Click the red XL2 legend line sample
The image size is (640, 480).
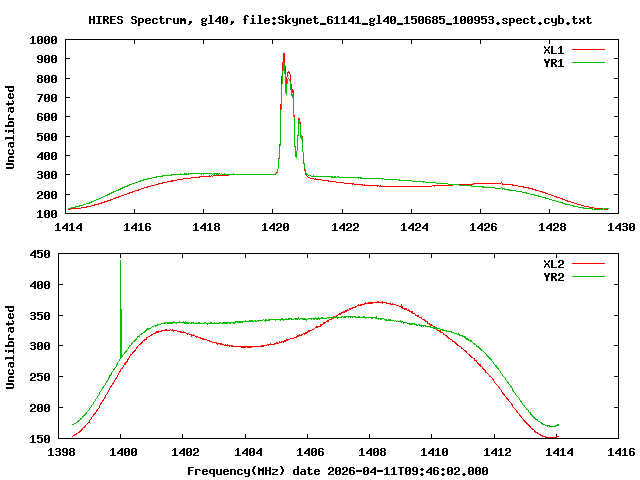point(588,264)
